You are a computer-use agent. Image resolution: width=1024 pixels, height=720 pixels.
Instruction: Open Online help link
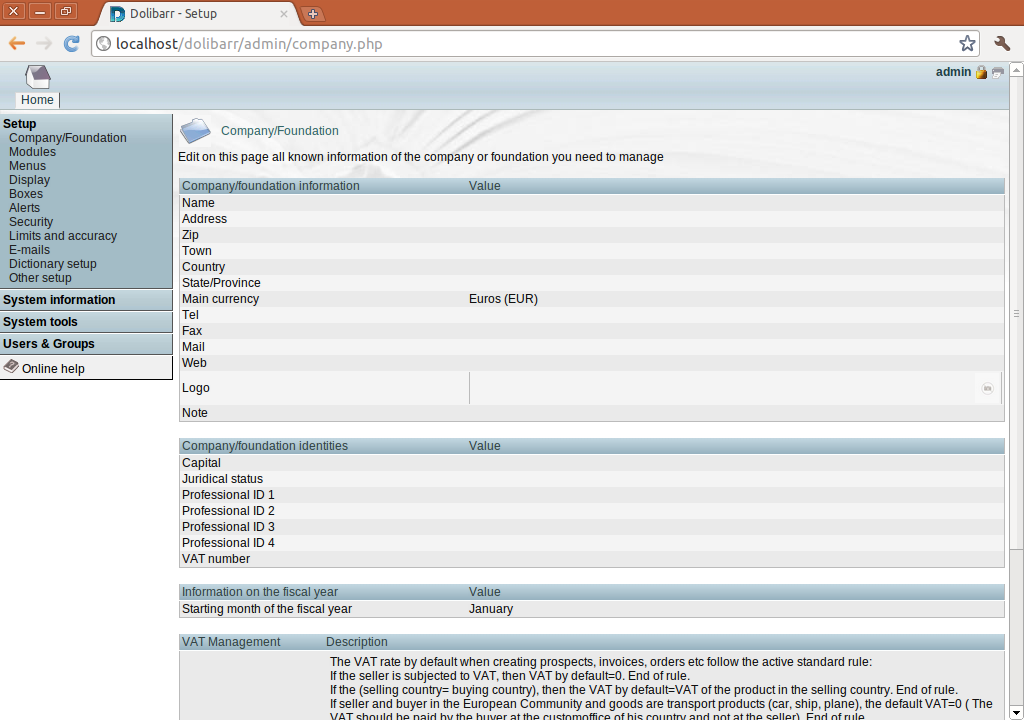[53, 368]
